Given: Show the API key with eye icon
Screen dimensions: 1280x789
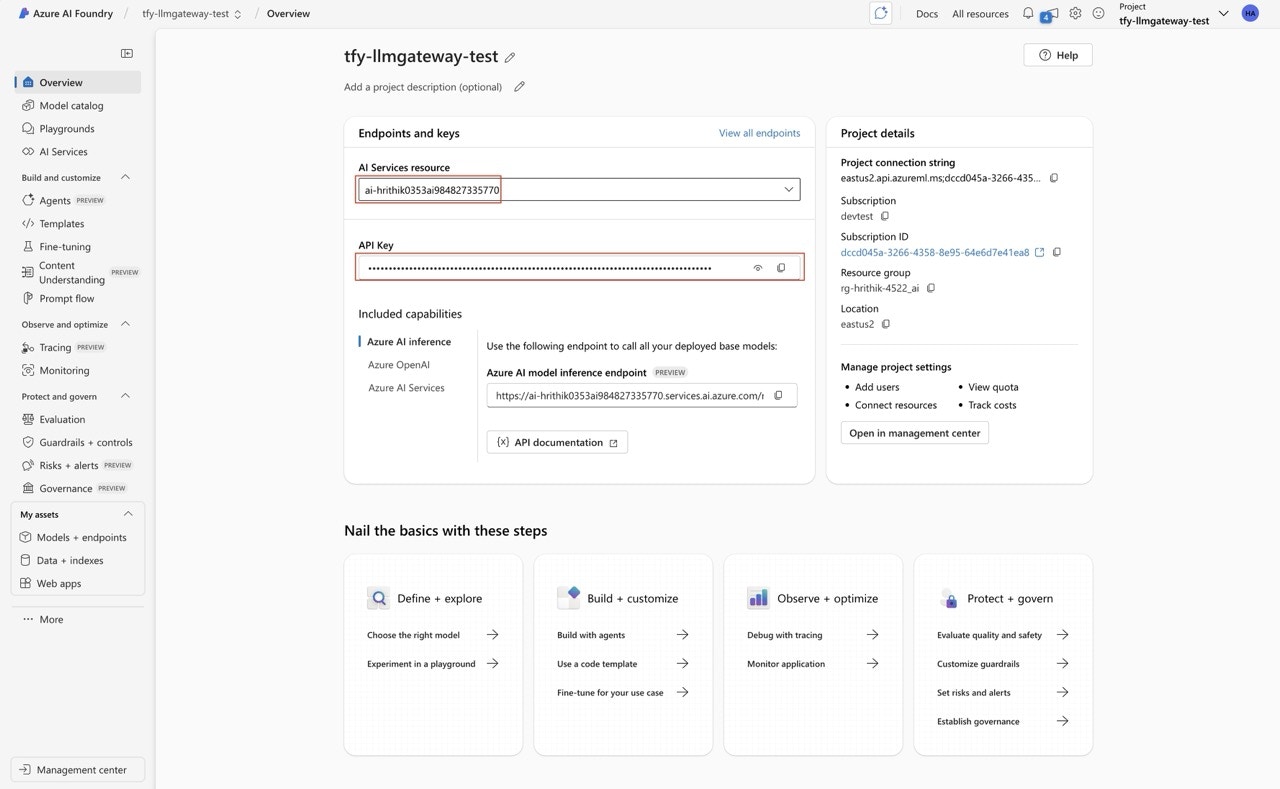Looking at the screenshot, I should [x=758, y=268].
